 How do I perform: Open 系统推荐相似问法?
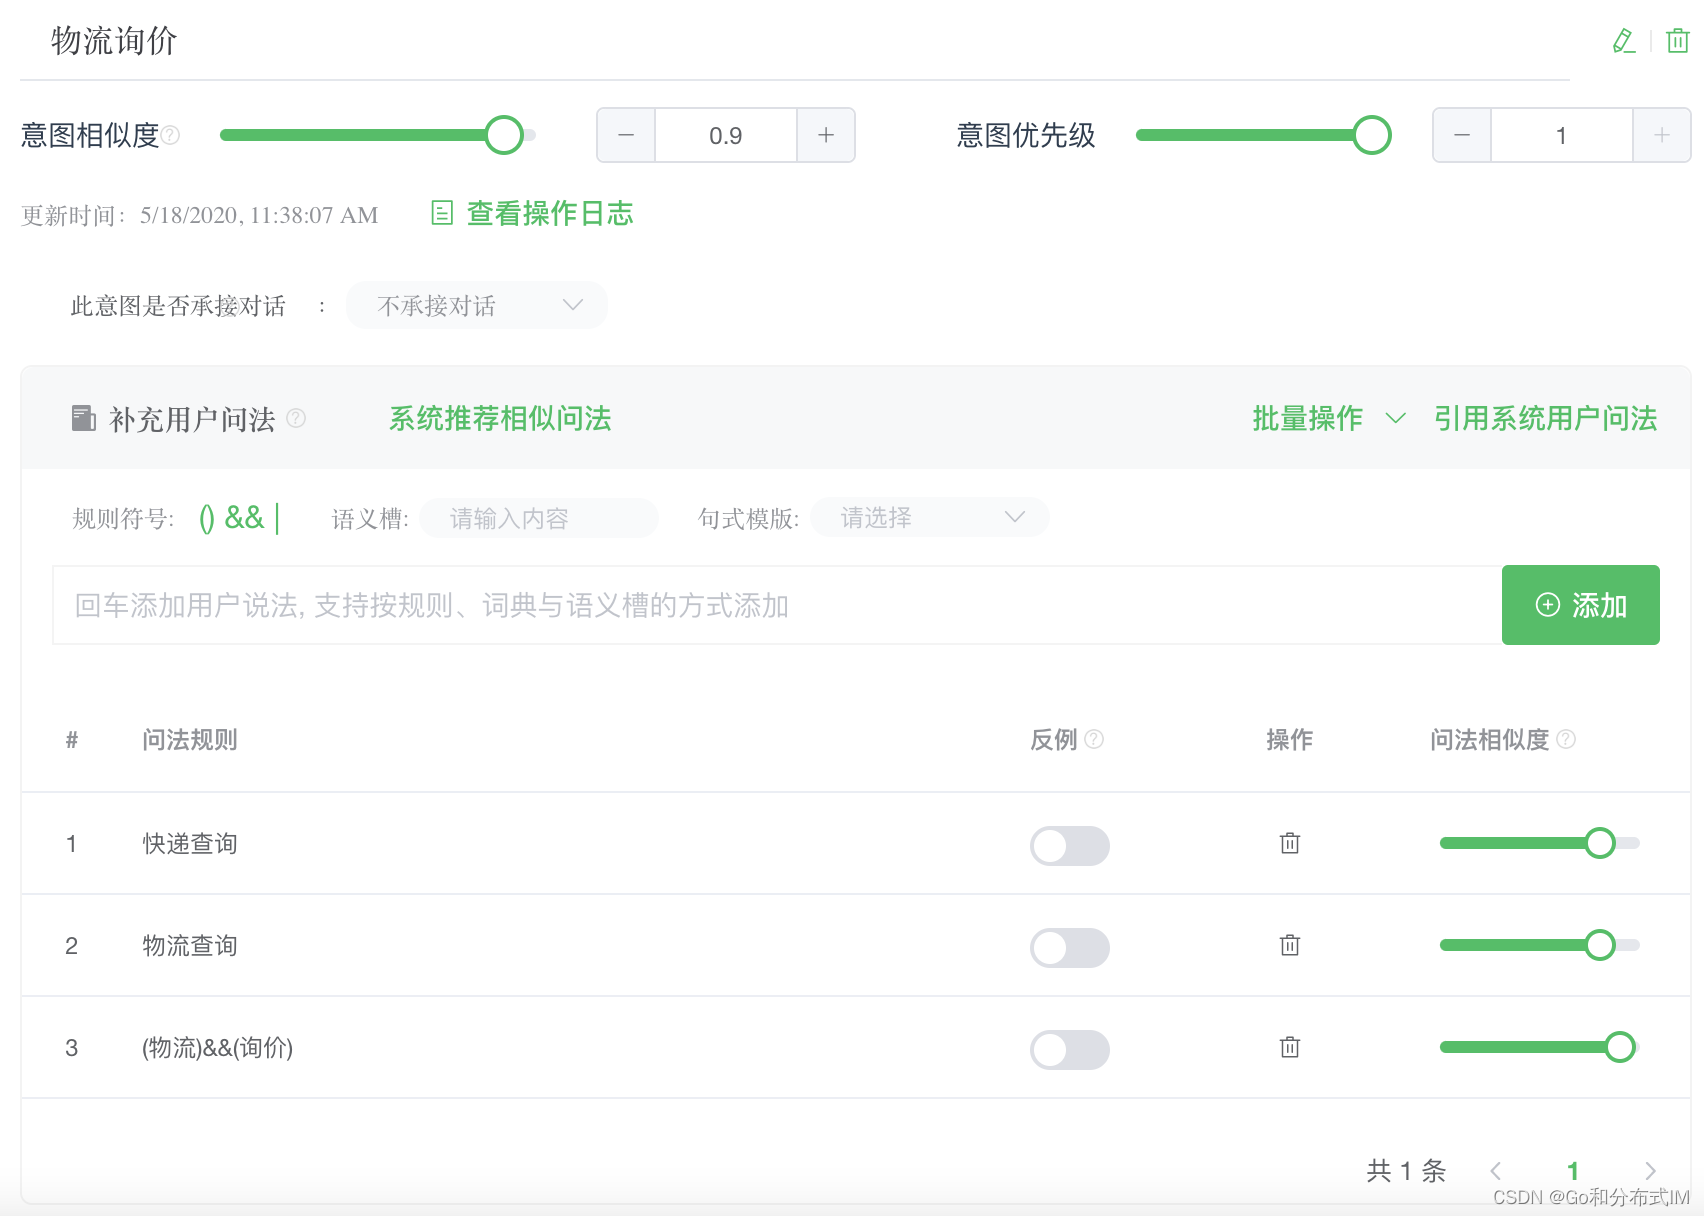[x=500, y=418]
